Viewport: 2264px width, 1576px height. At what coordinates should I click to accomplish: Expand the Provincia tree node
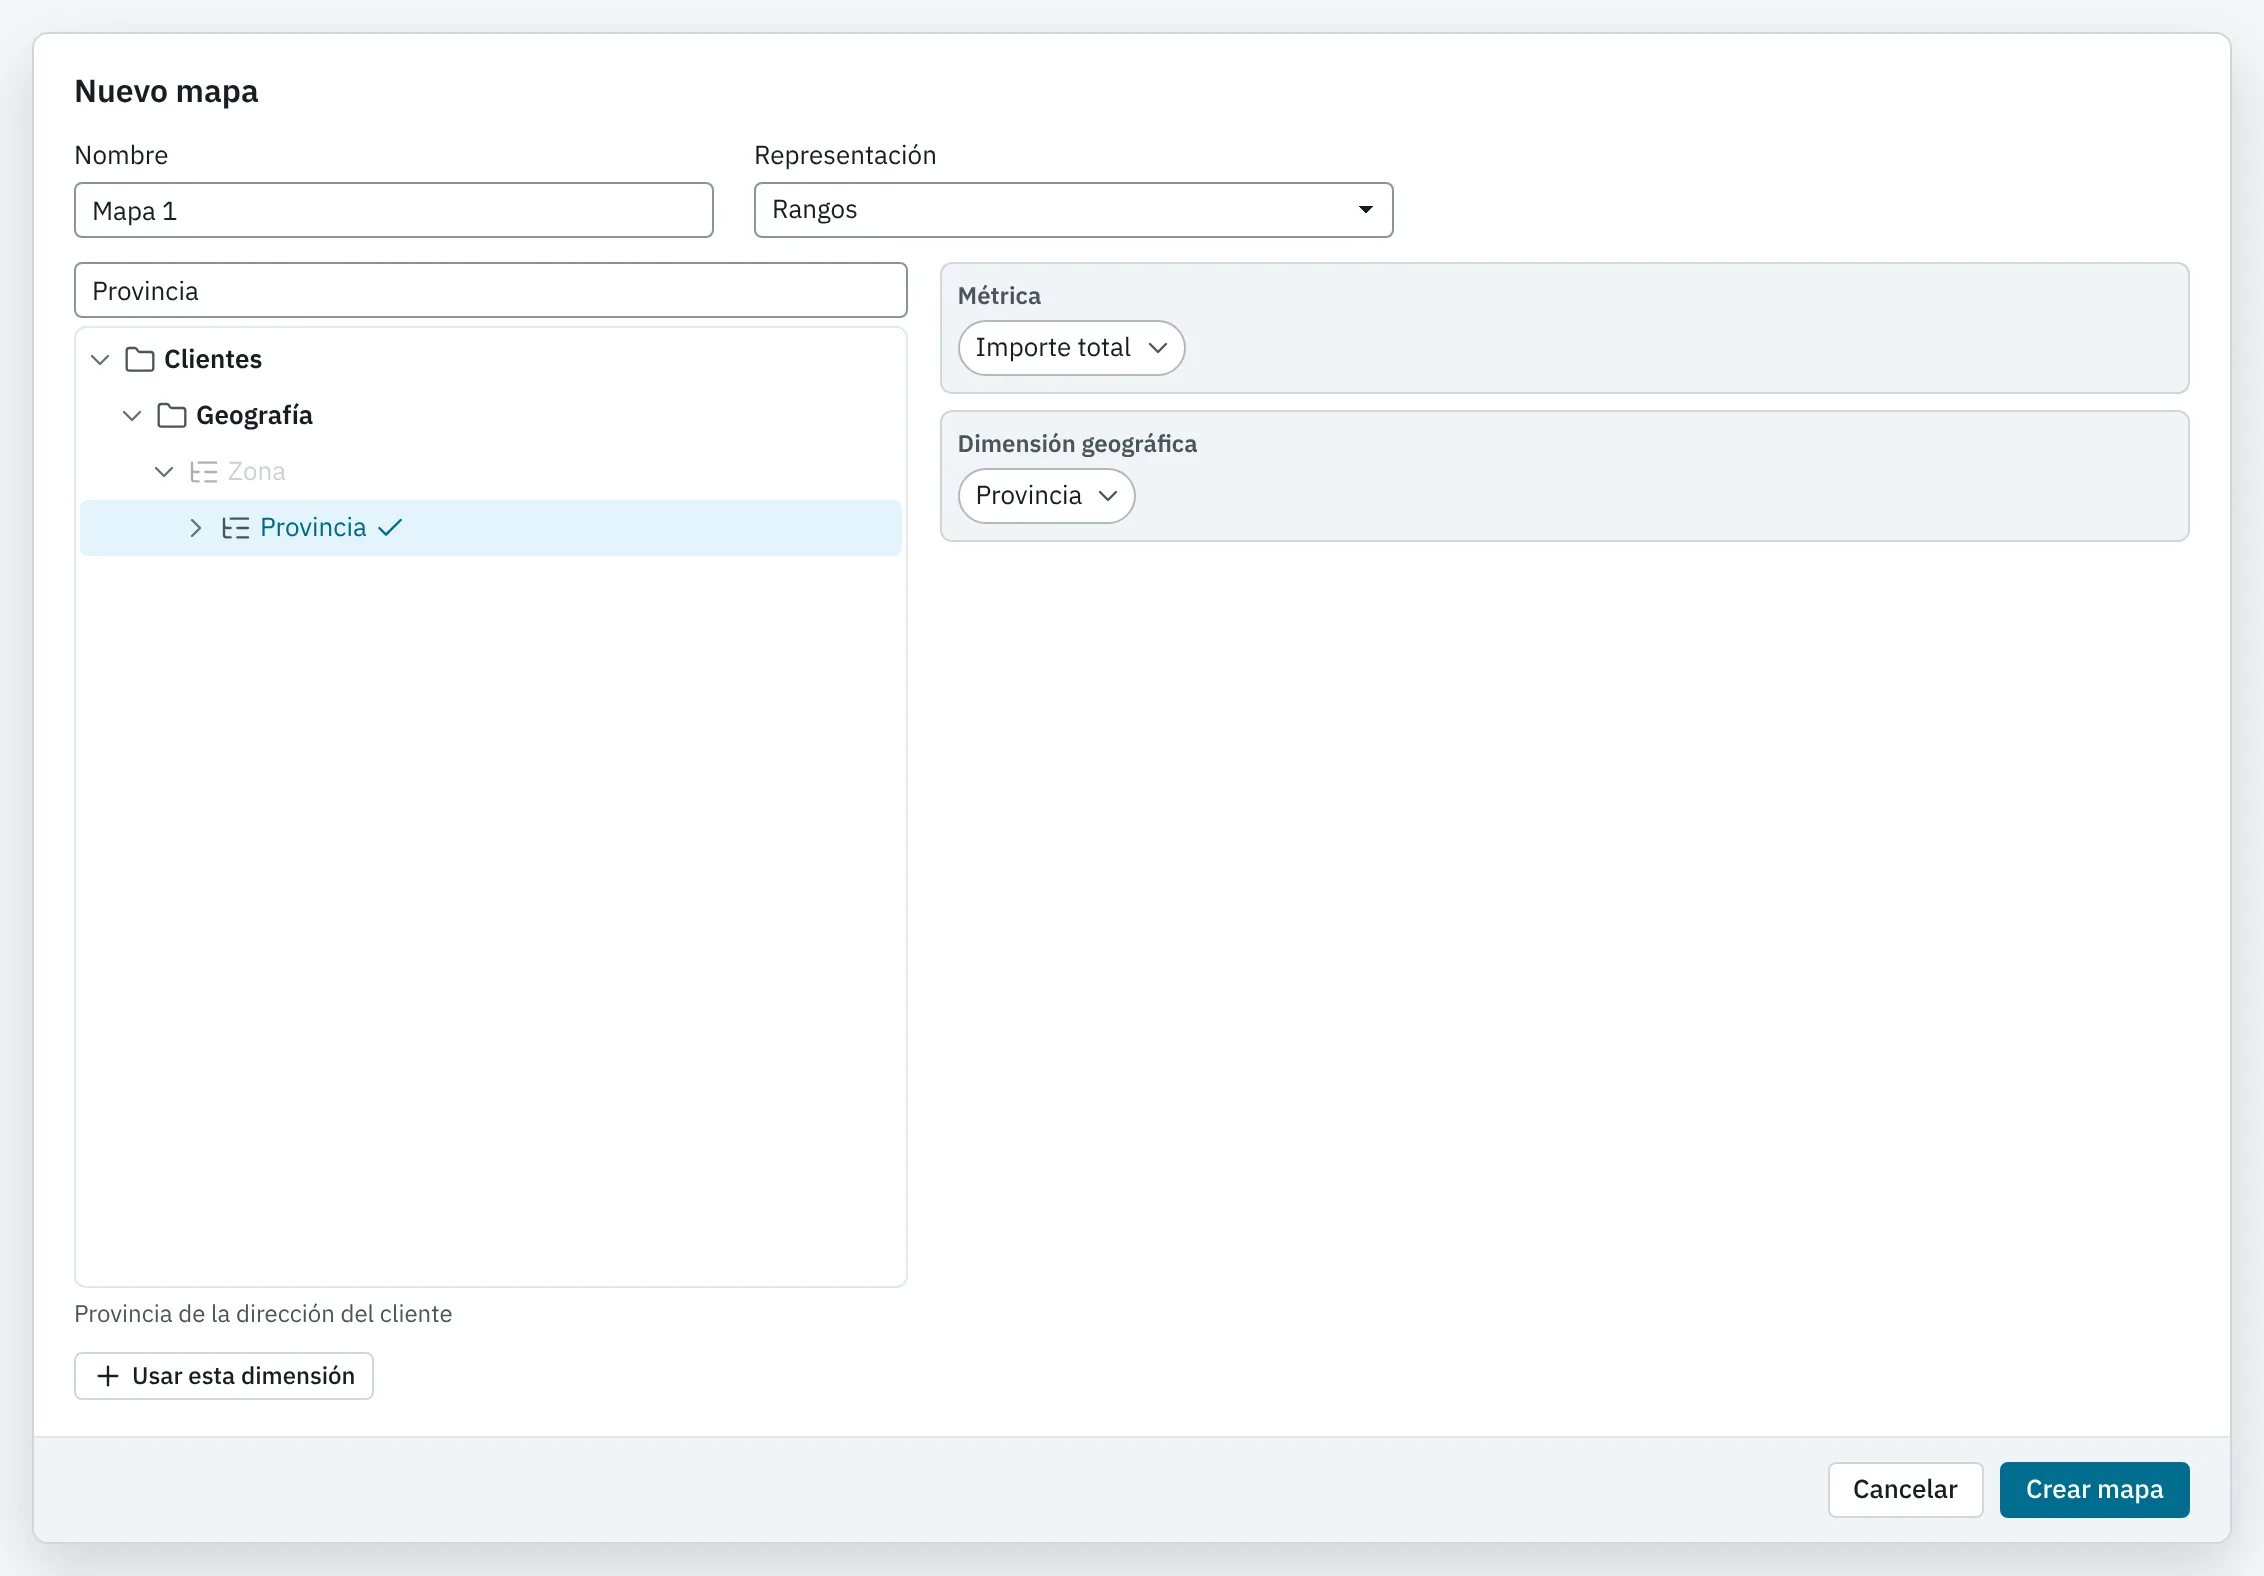196,527
